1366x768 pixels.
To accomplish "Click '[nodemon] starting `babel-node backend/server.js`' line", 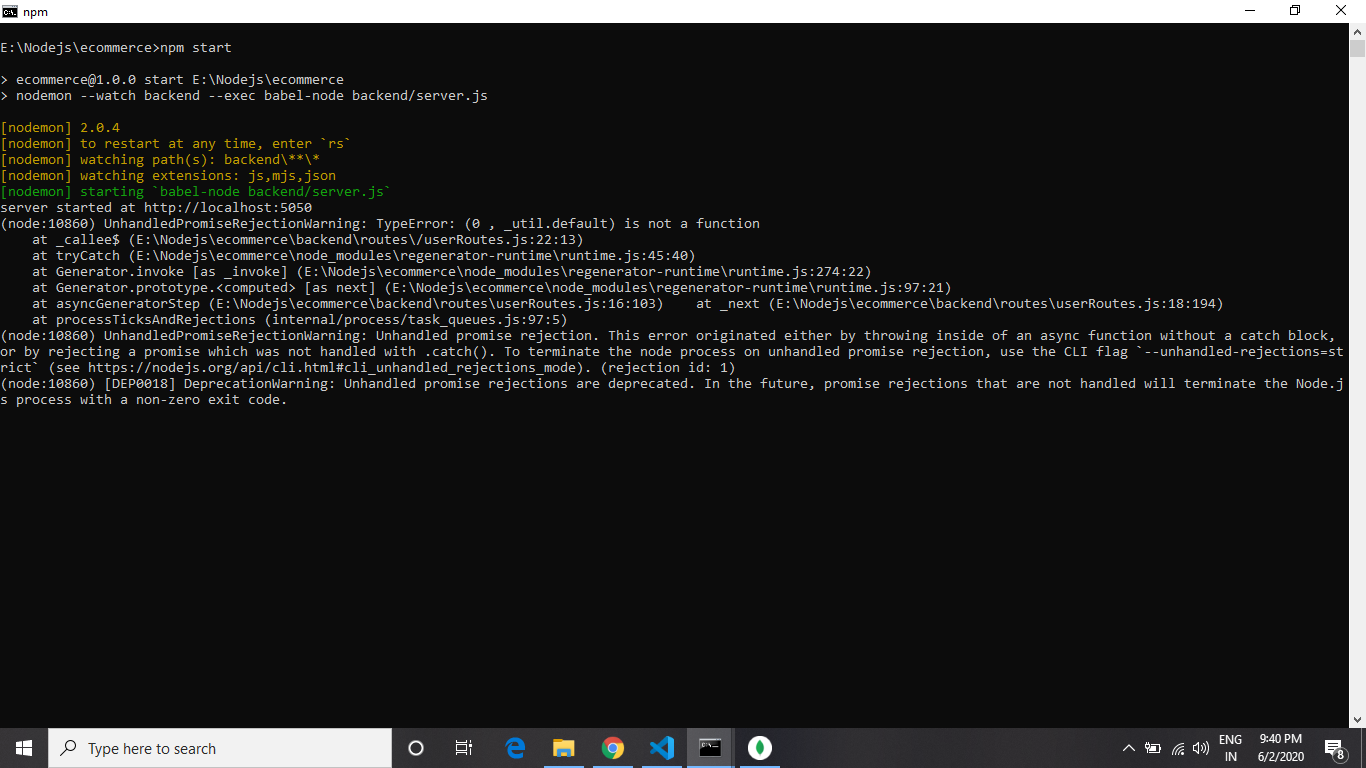I will click(196, 191).
